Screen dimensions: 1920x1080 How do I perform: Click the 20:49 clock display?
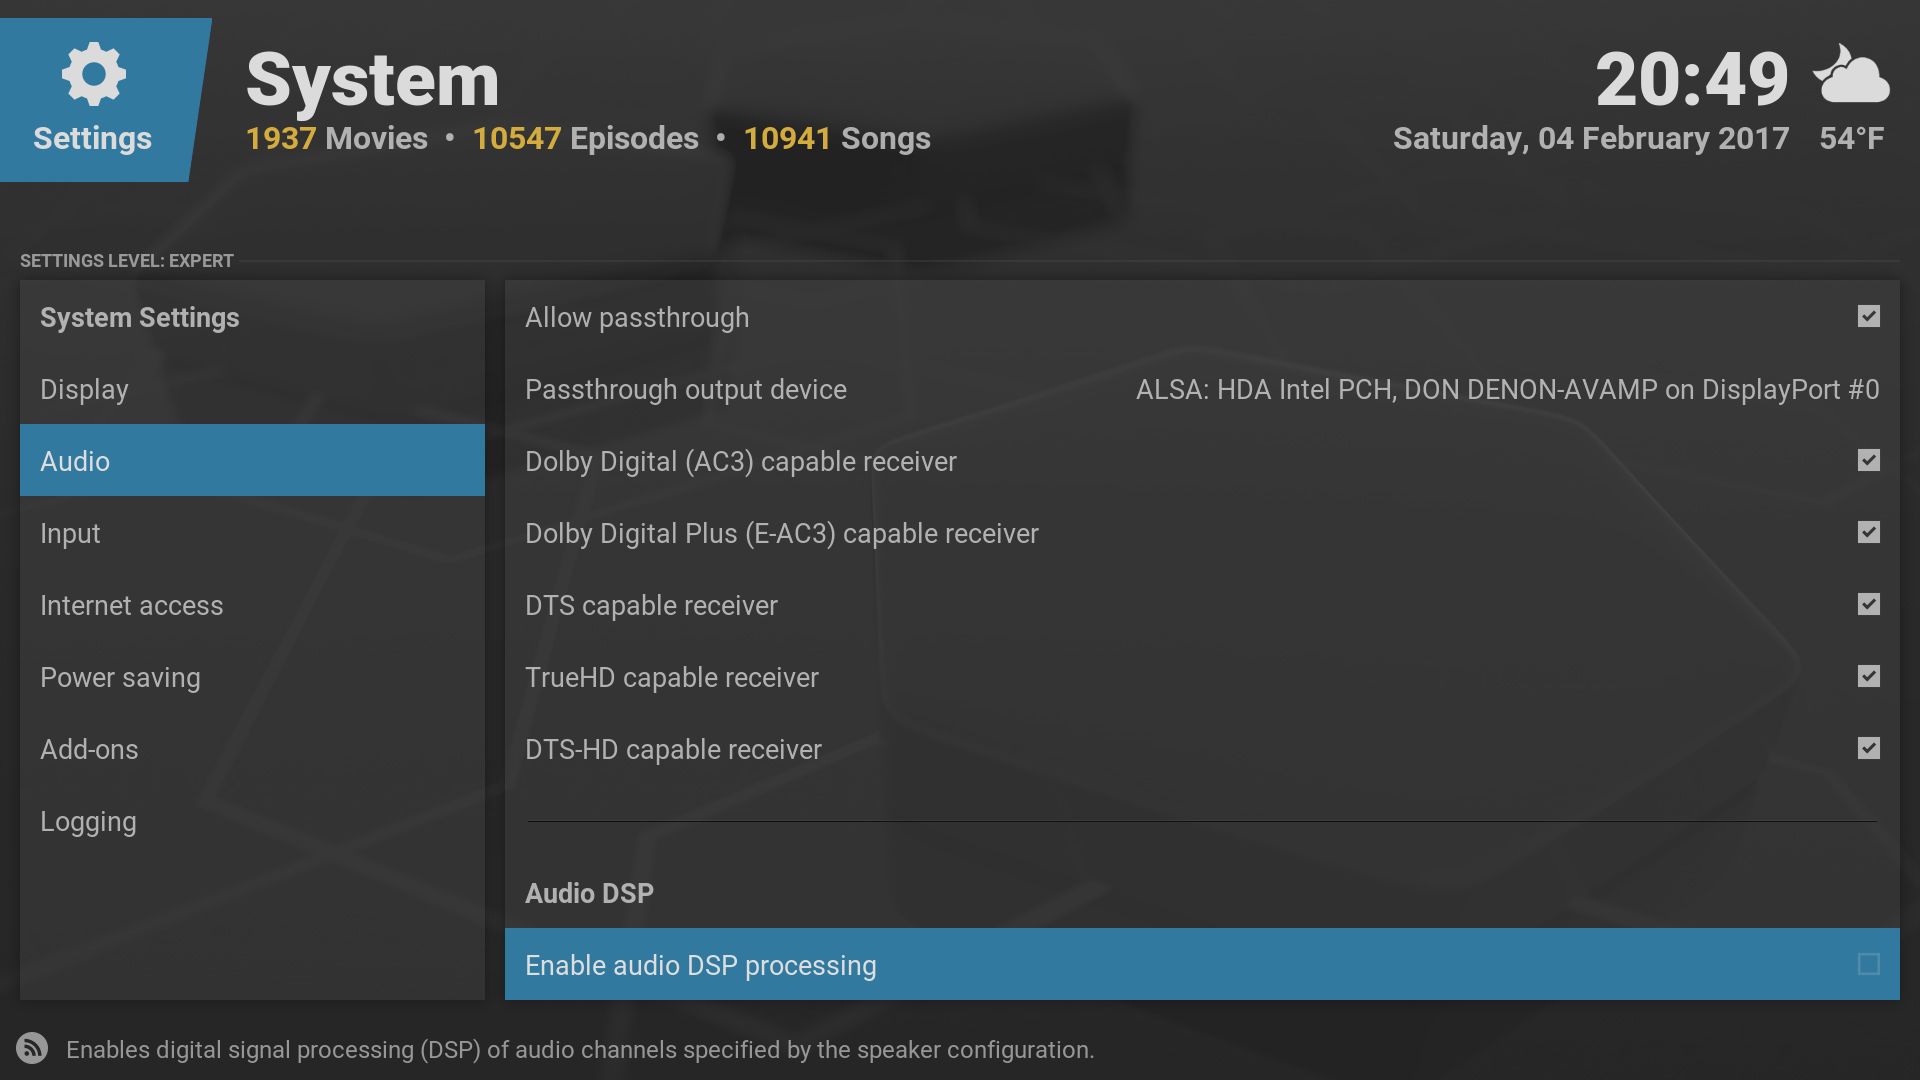(1691, 80)
